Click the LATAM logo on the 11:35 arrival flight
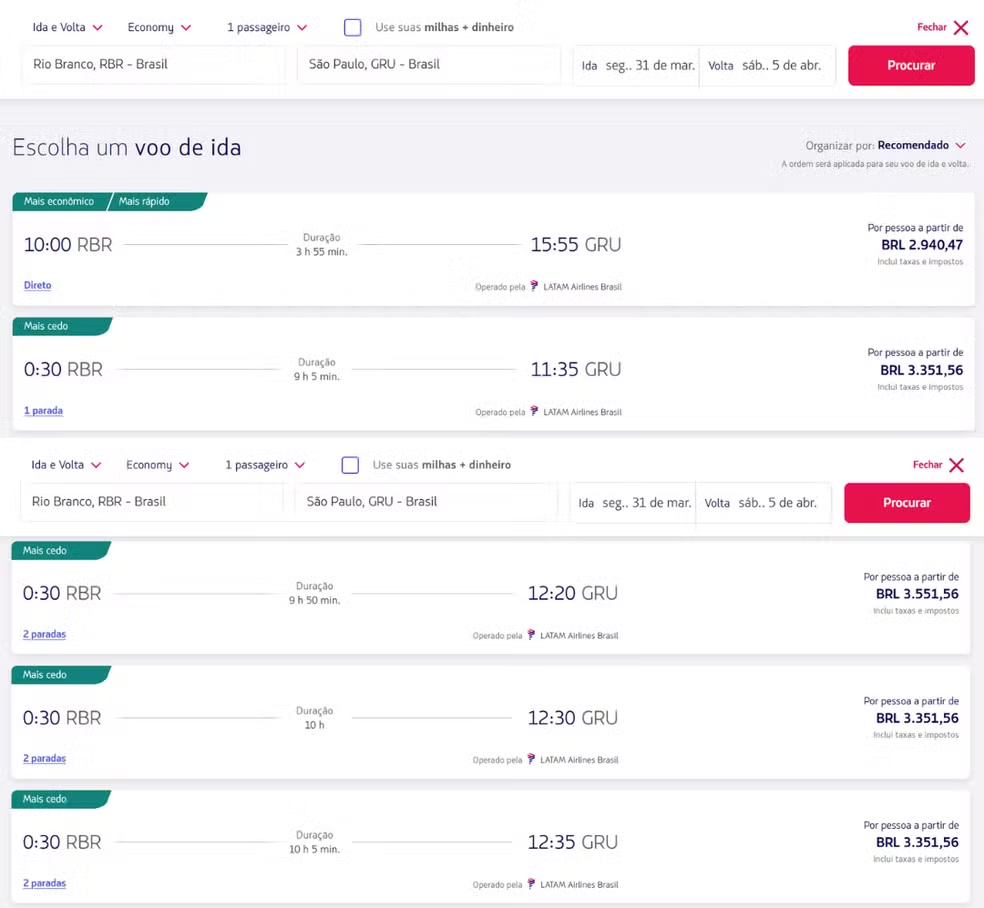 [534, 411]
